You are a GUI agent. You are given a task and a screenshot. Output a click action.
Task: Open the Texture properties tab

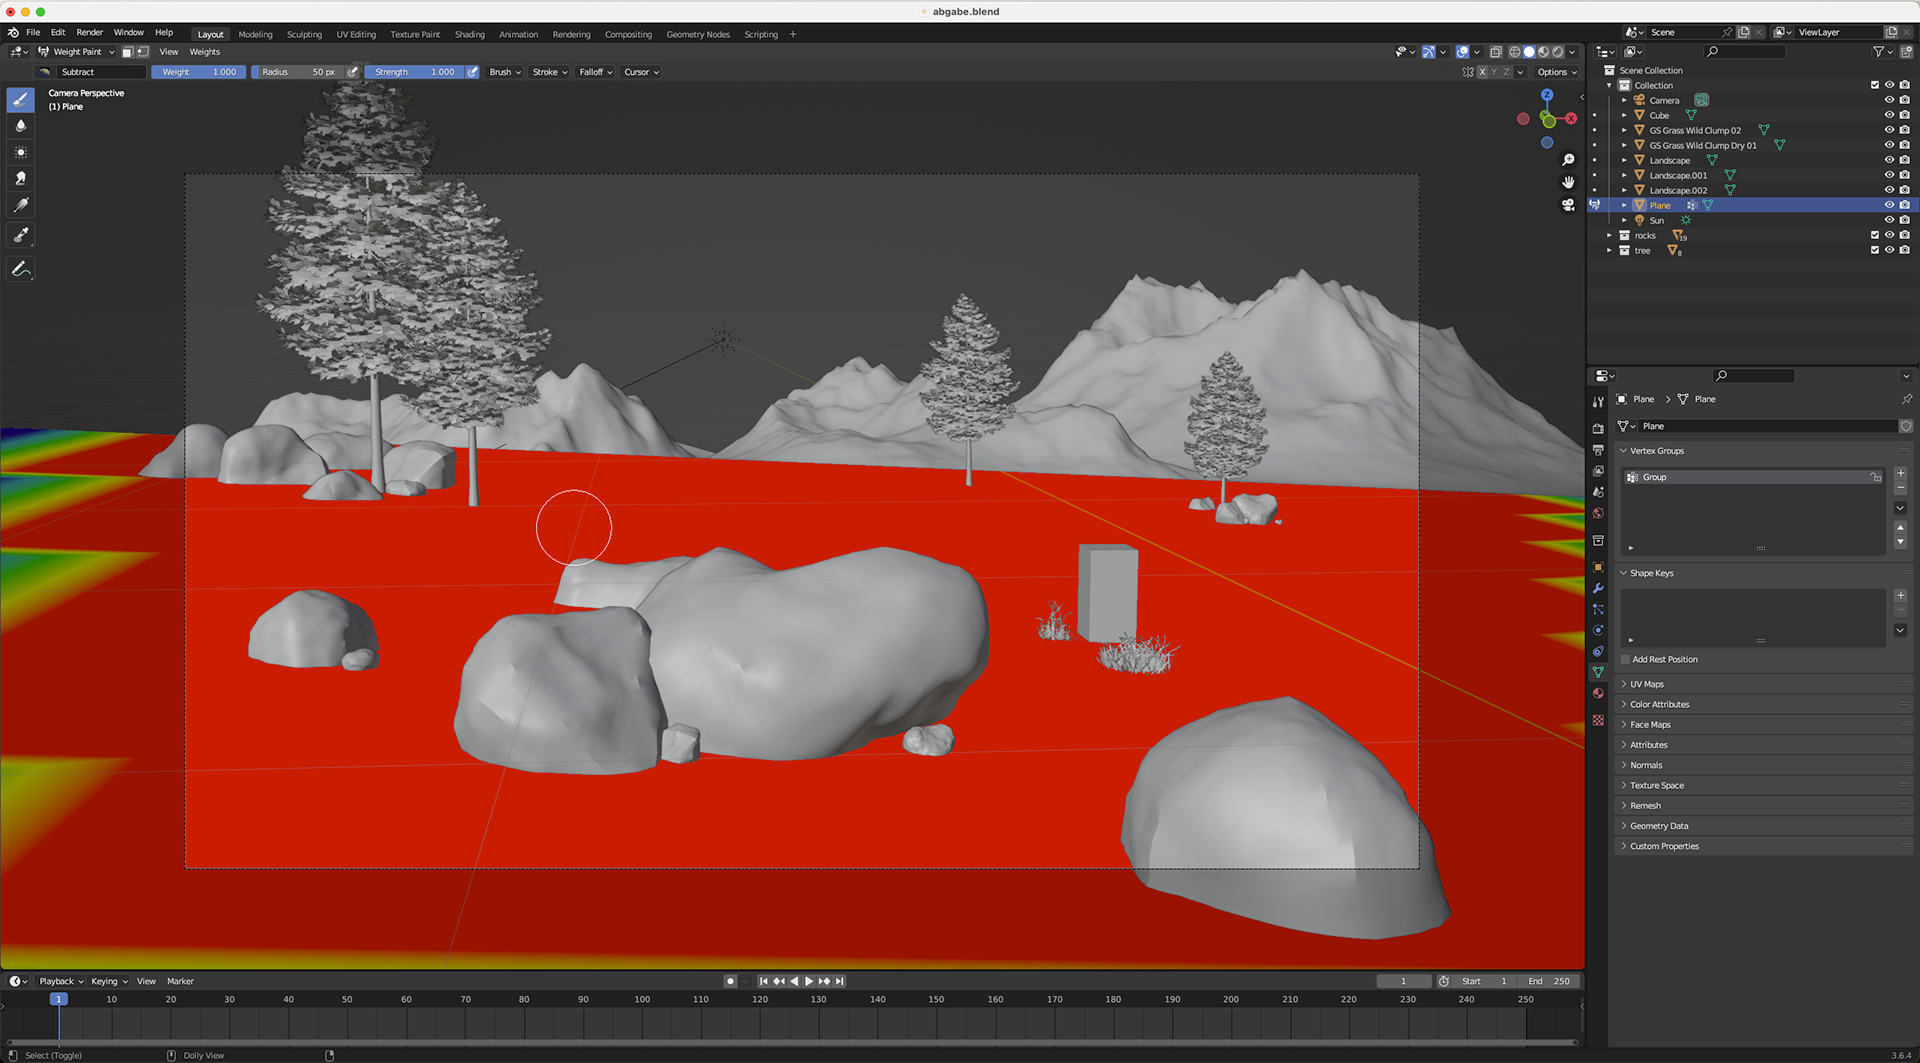coord(1598,720)
